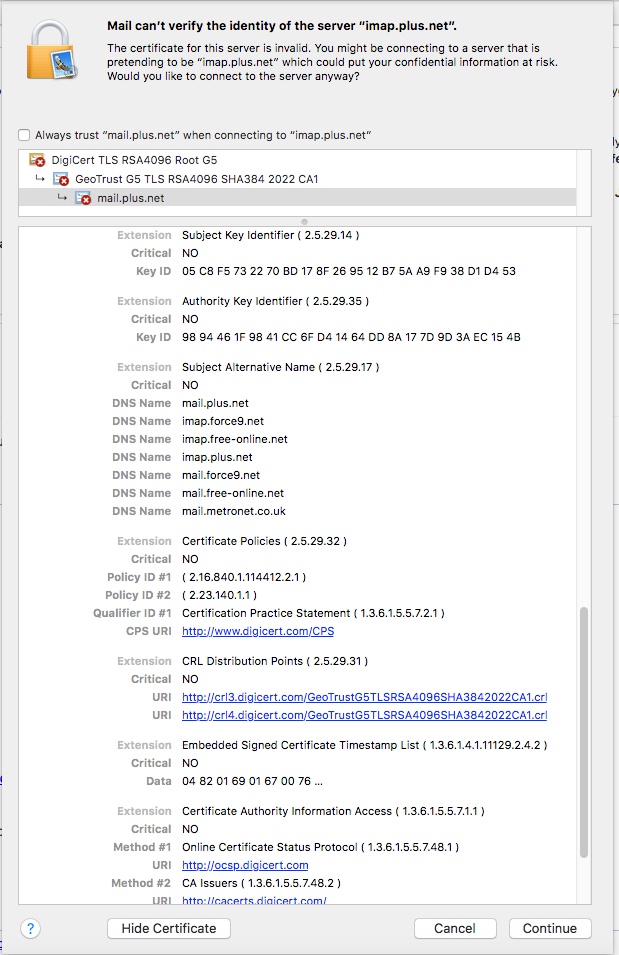Click the imap.plus.net DNS Name entry

click(216, 457)
